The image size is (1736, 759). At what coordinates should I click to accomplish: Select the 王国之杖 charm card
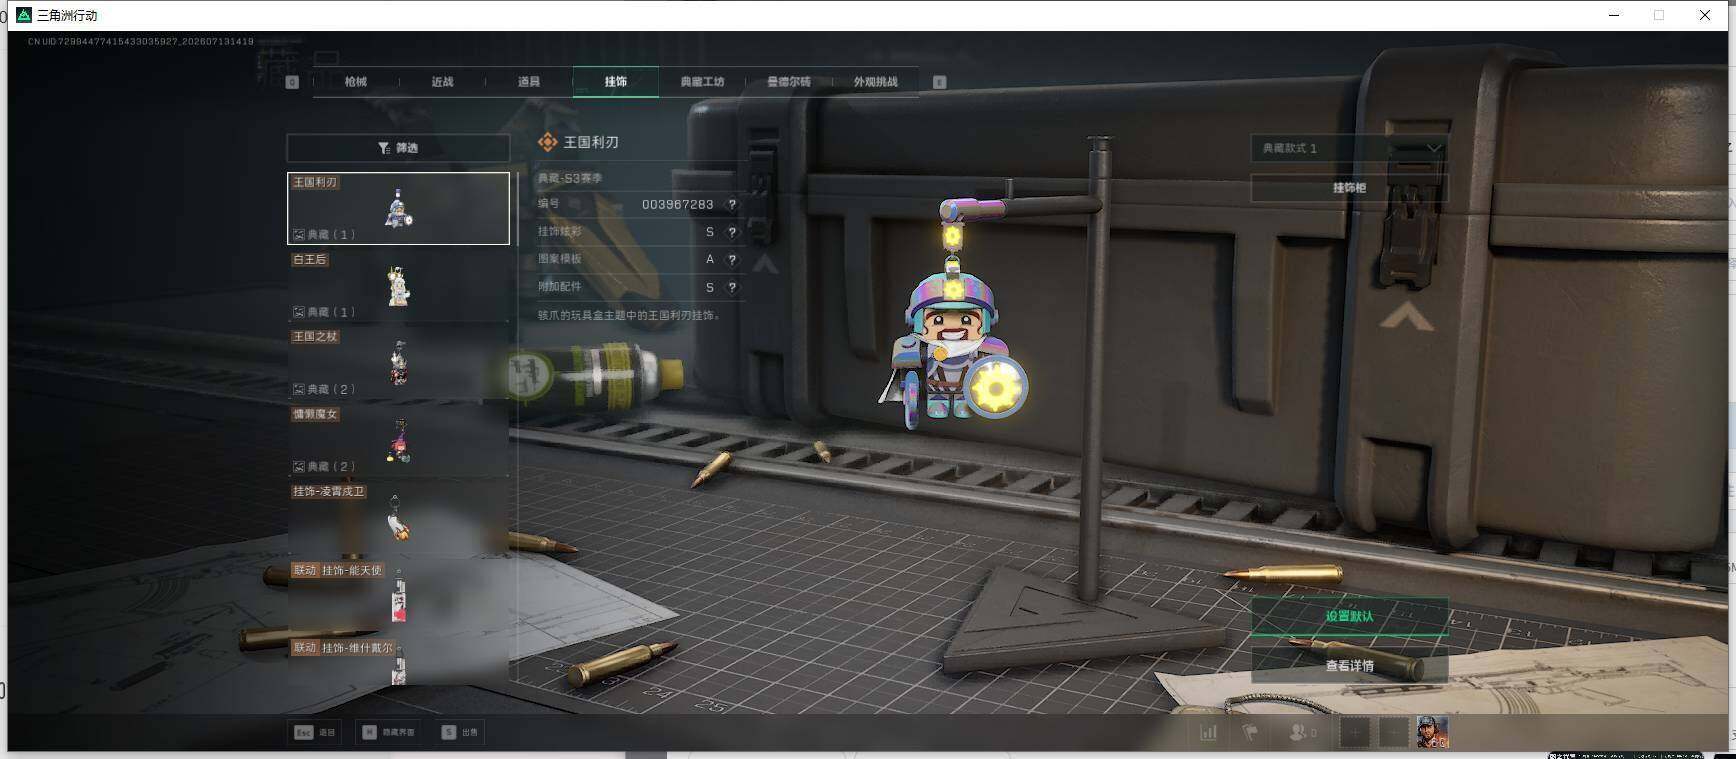pyautogui.click(x=398, y=362)
